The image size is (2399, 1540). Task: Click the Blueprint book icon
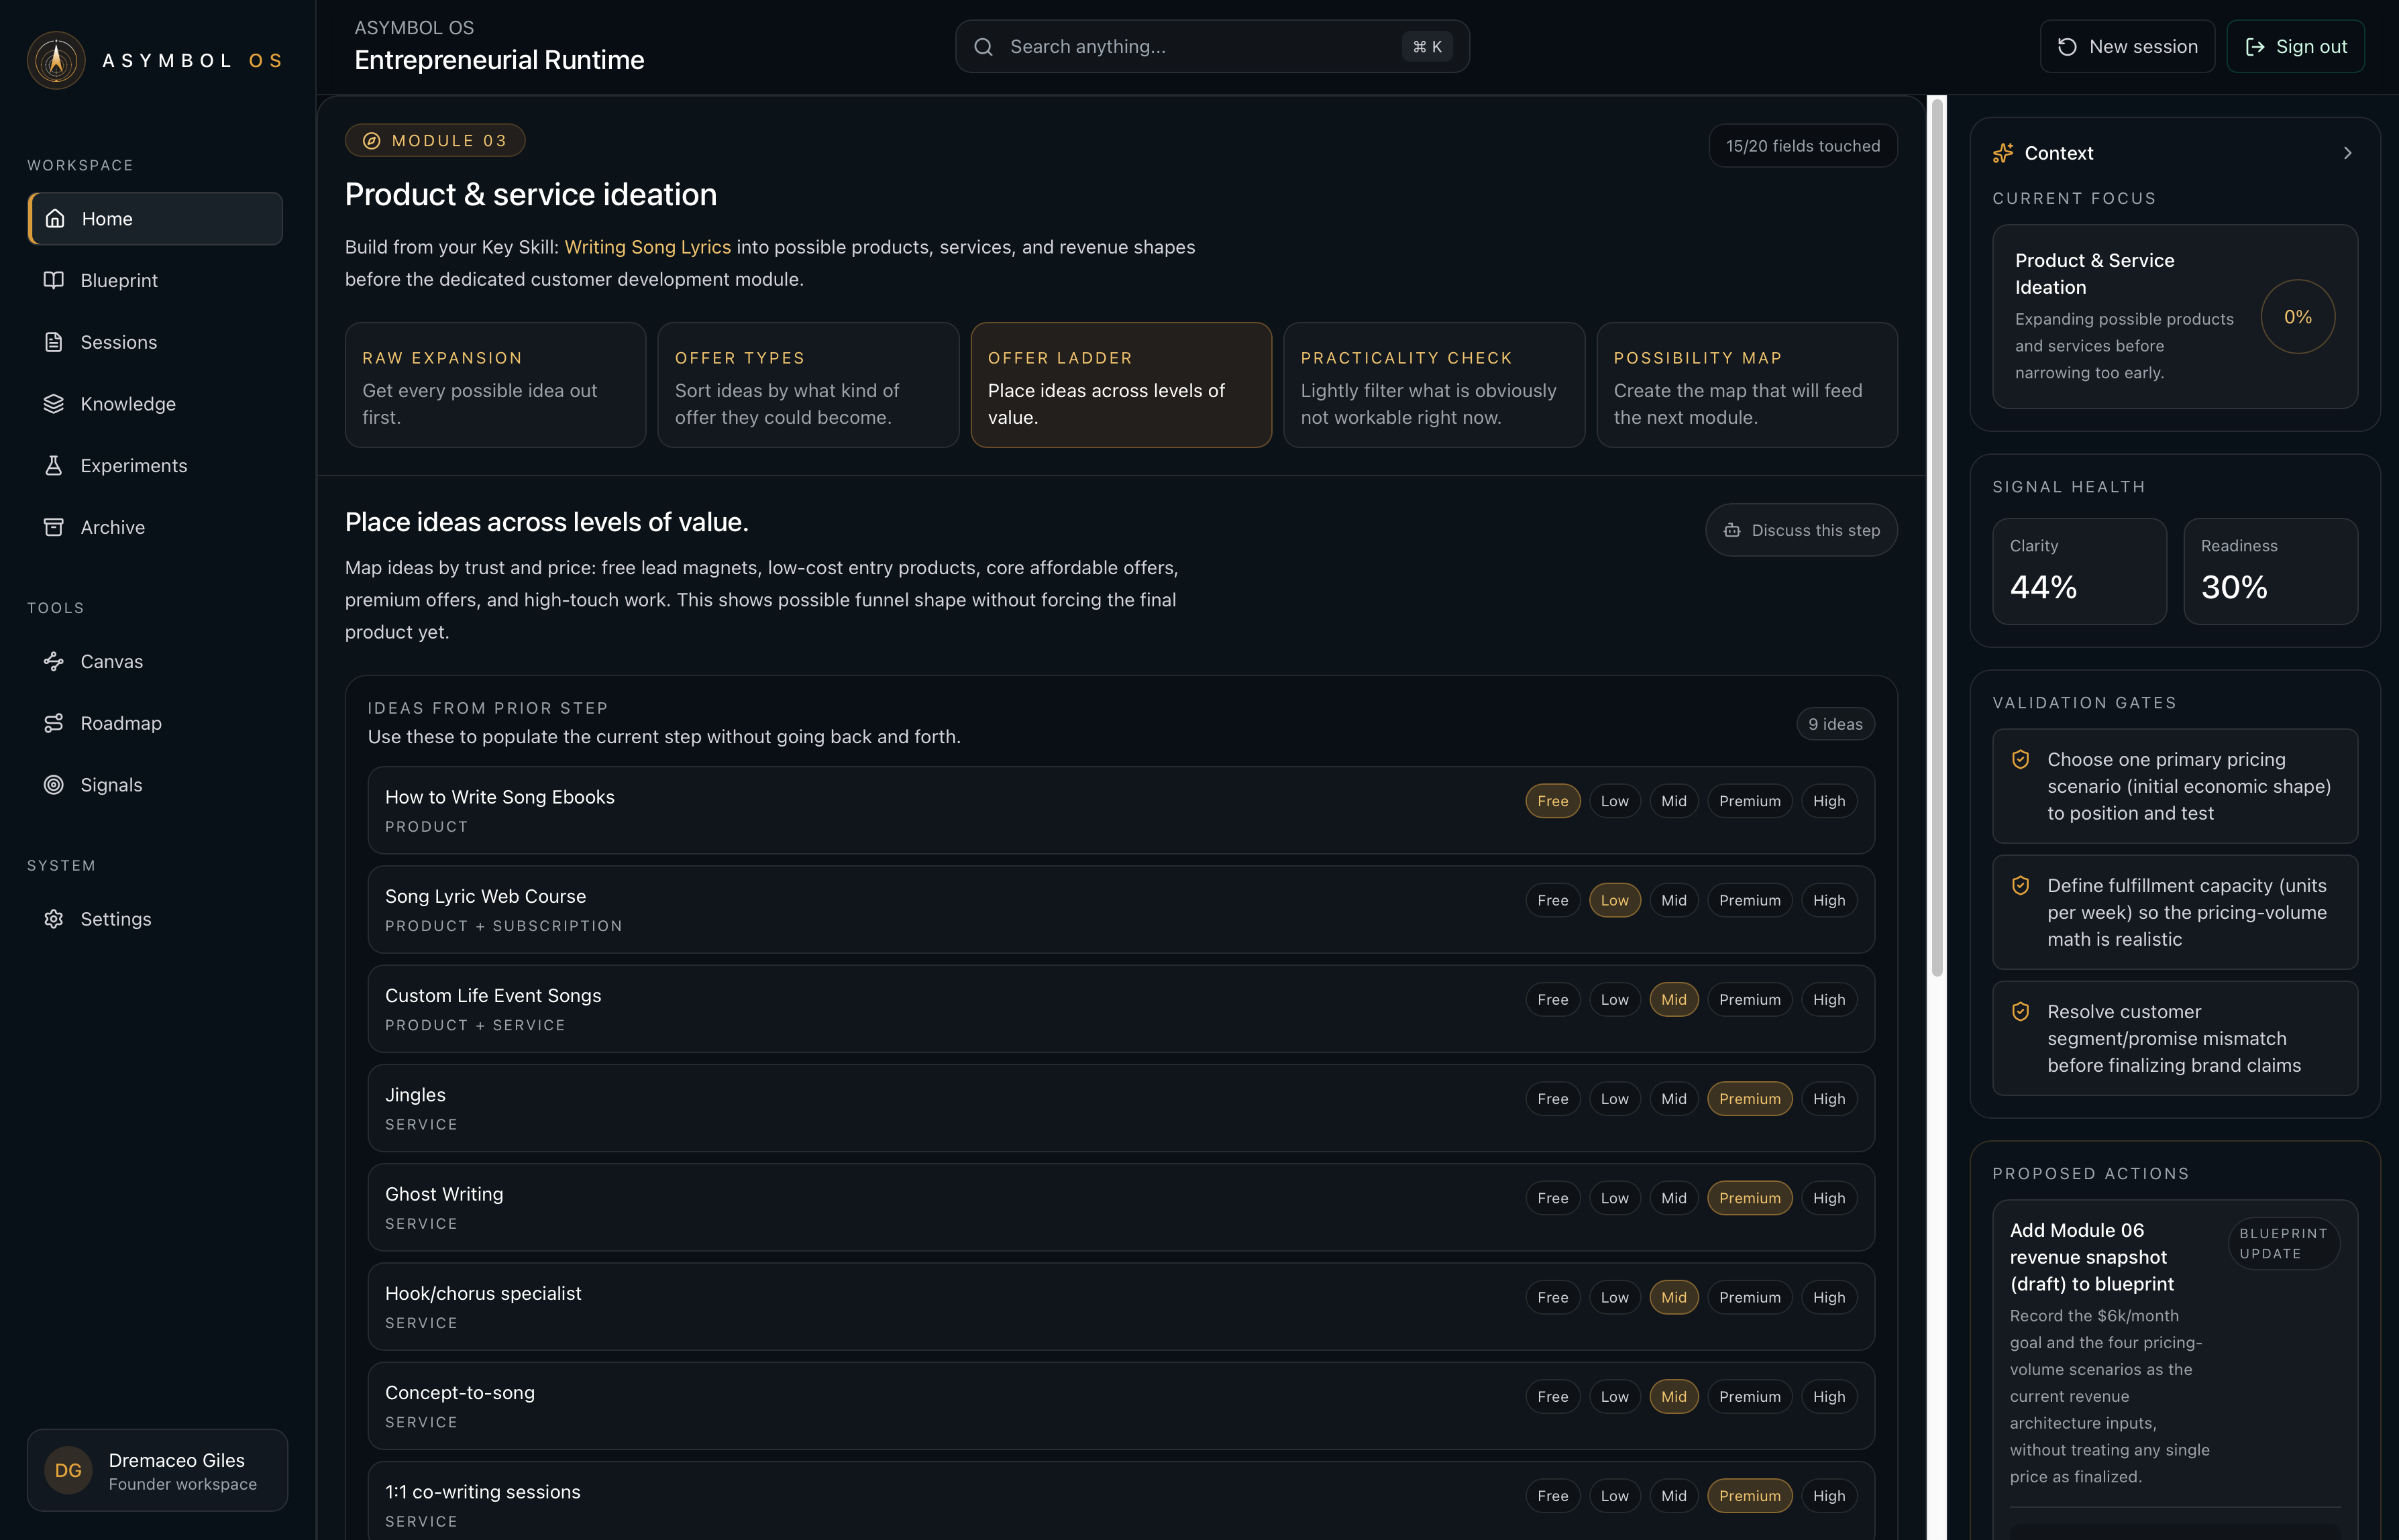pos(54,280)
